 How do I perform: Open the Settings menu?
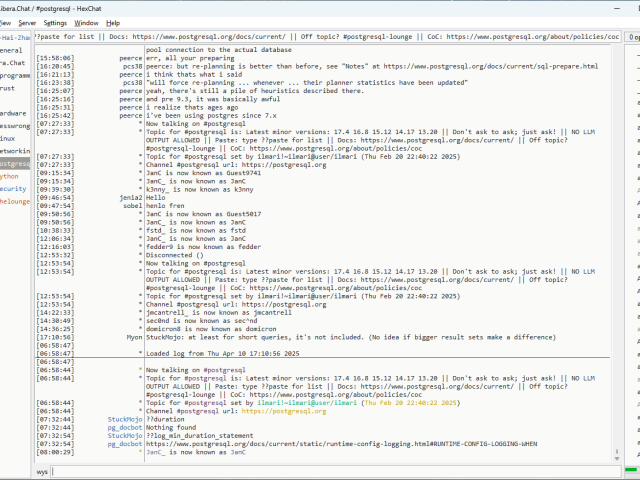(56, 22)
